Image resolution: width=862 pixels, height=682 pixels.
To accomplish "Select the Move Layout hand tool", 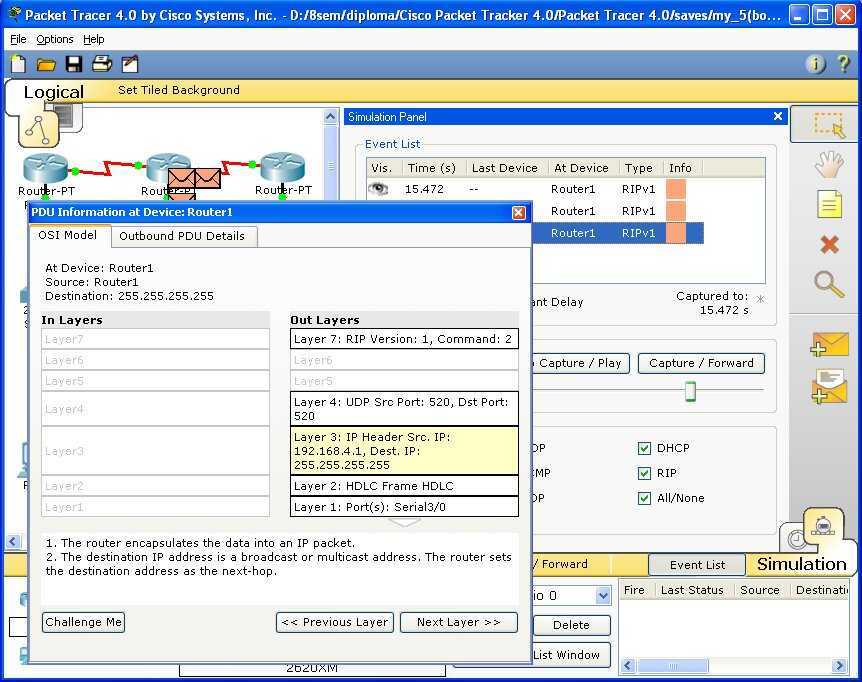I will 828,165.
